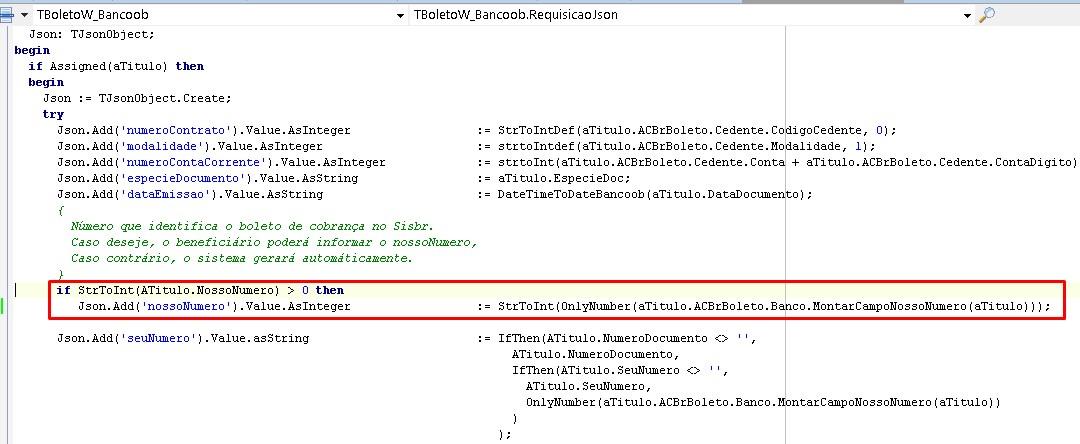This screenshot has height=444, width=1080.
Task: Click the 'if StrToInt(ATitulo.NossoNumero) > 0 then' line
Action: pyautogui.click(x=200, y=290)
